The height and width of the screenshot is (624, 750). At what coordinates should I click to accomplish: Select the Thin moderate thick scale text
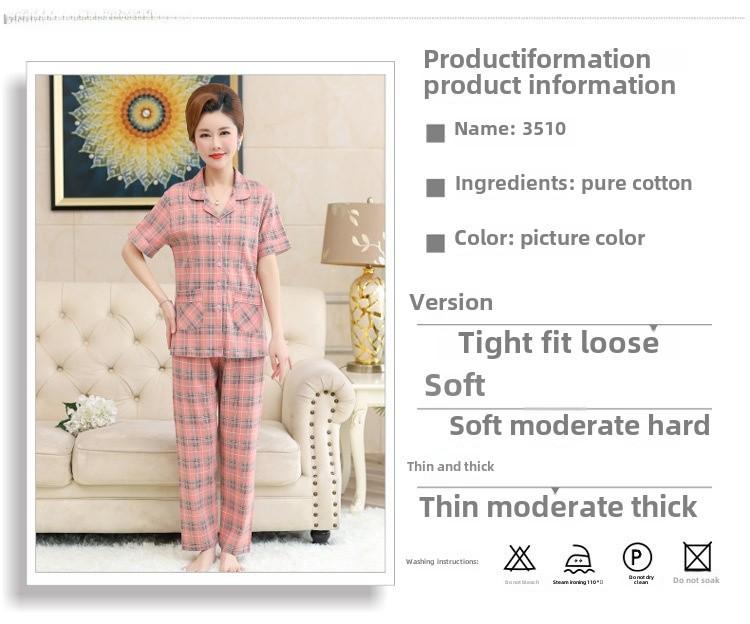(x=558, y=507)
